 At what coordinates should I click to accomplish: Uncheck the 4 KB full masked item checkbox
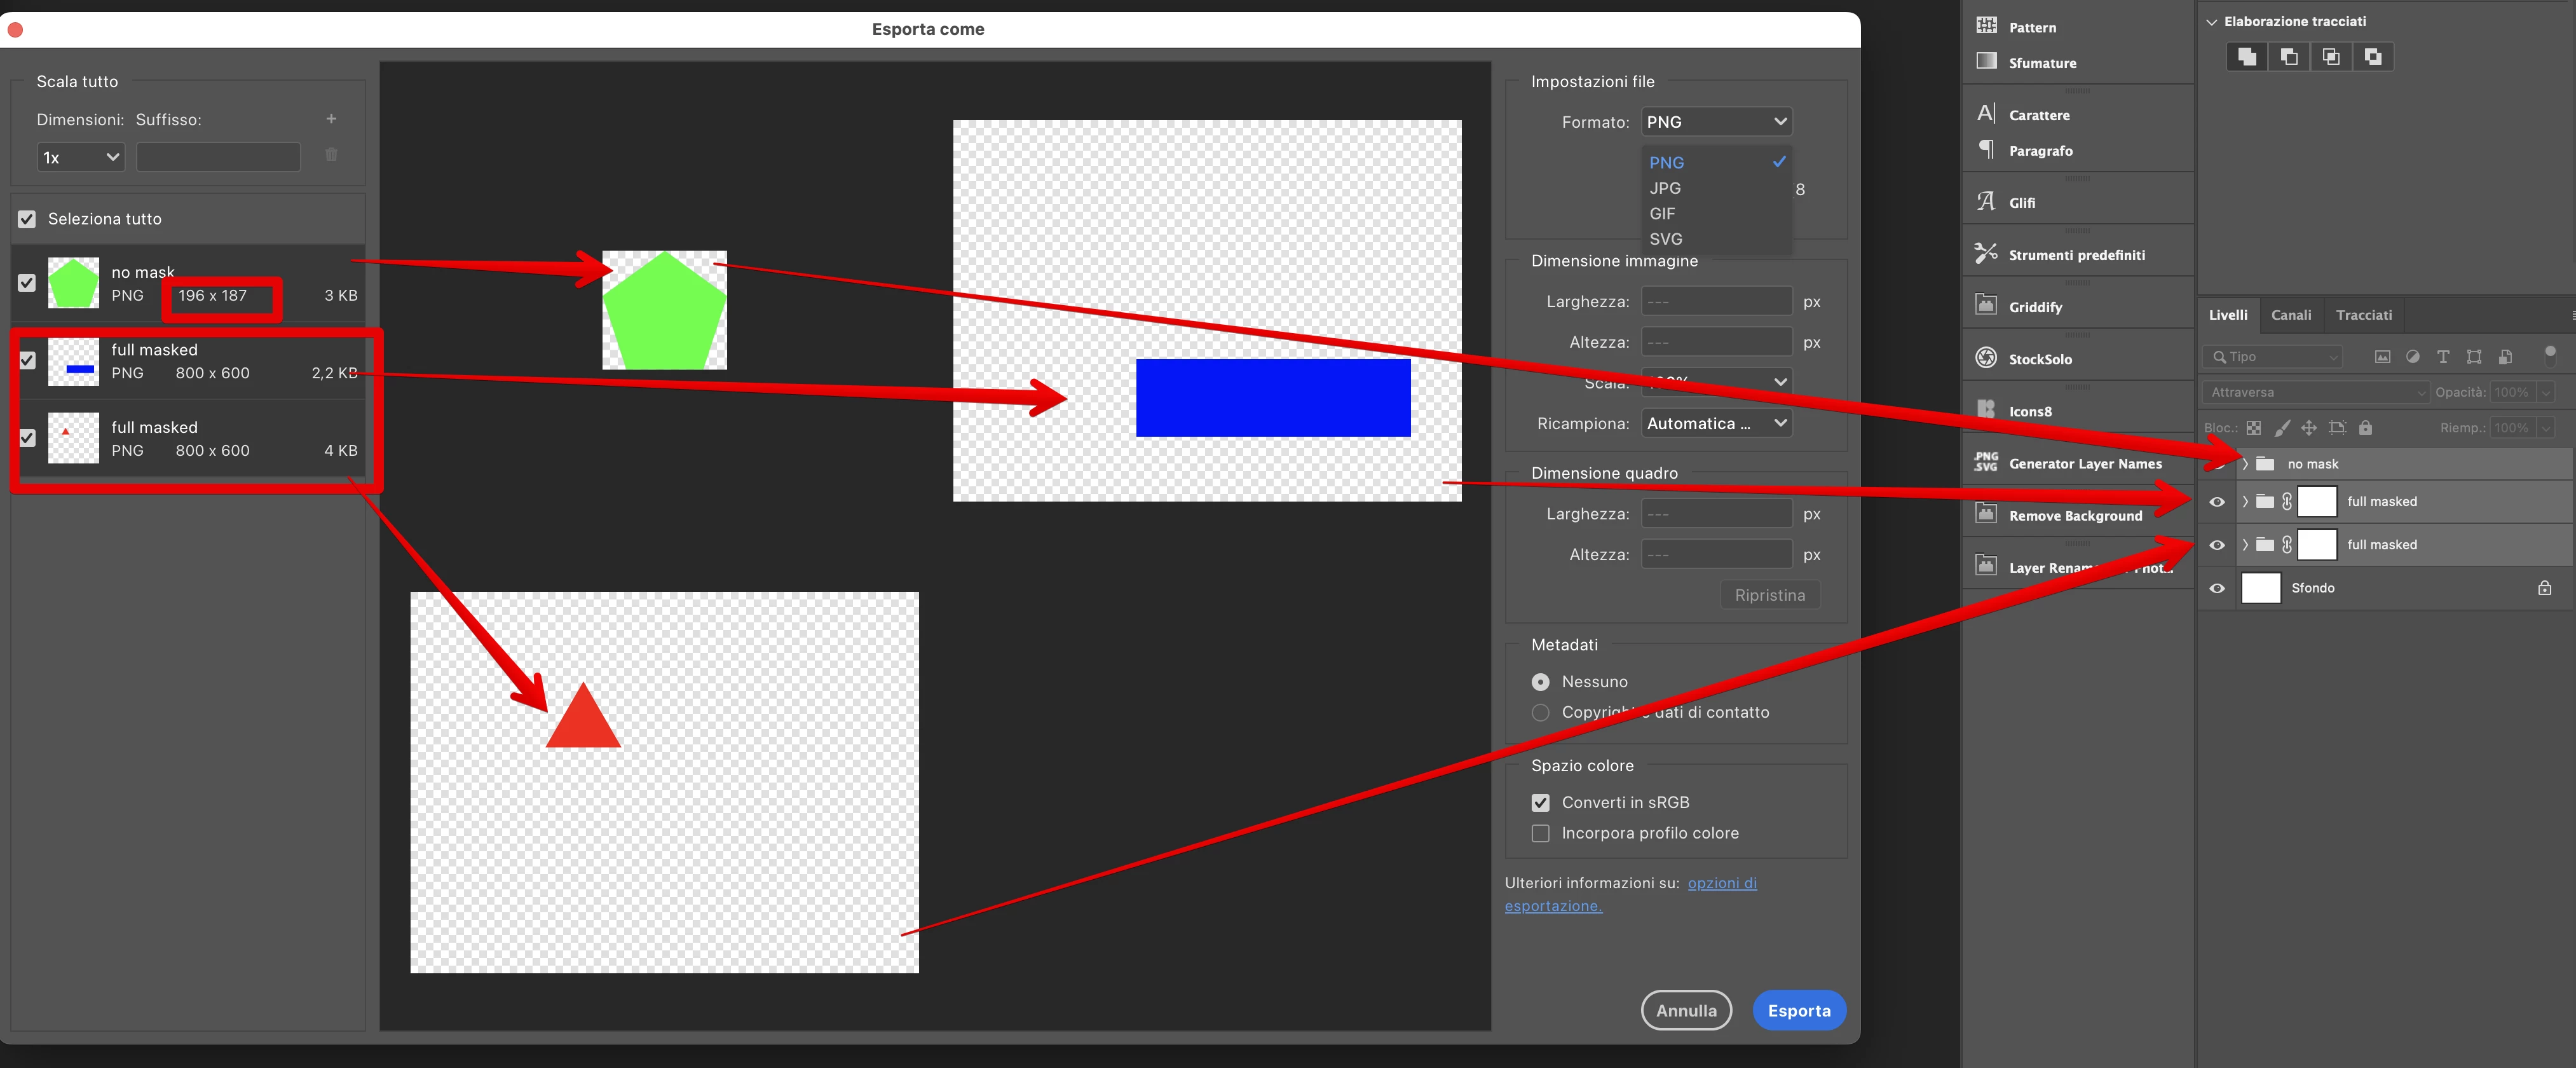(x=27, y=438)
